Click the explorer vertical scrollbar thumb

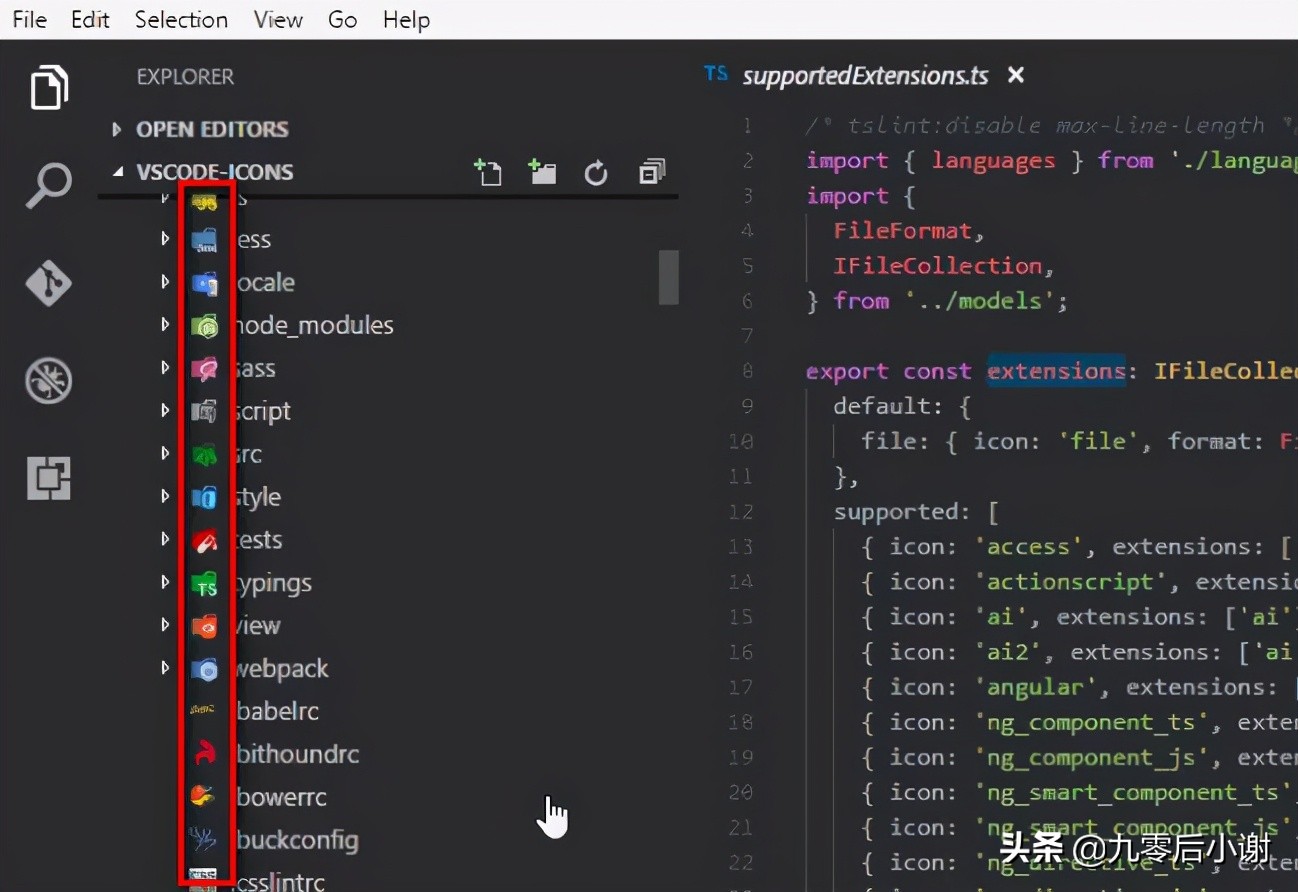668,277
